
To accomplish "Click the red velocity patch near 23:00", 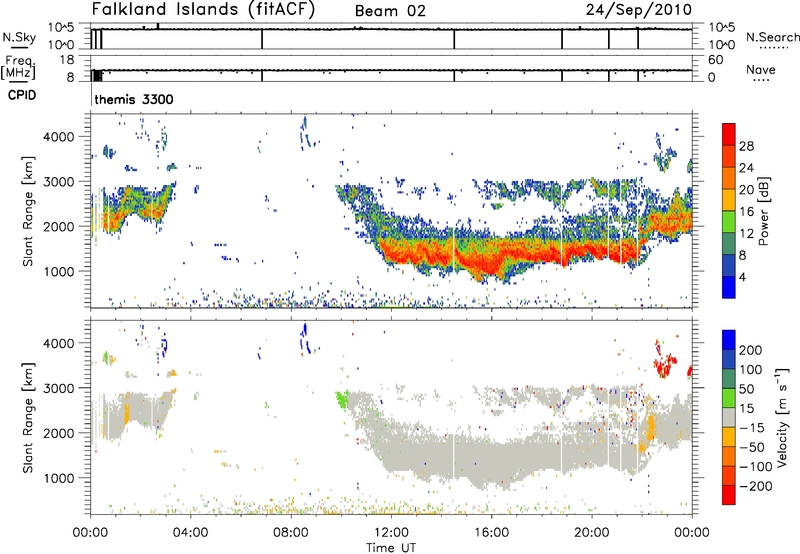I will pyautogui.click(x=665, y=361).
